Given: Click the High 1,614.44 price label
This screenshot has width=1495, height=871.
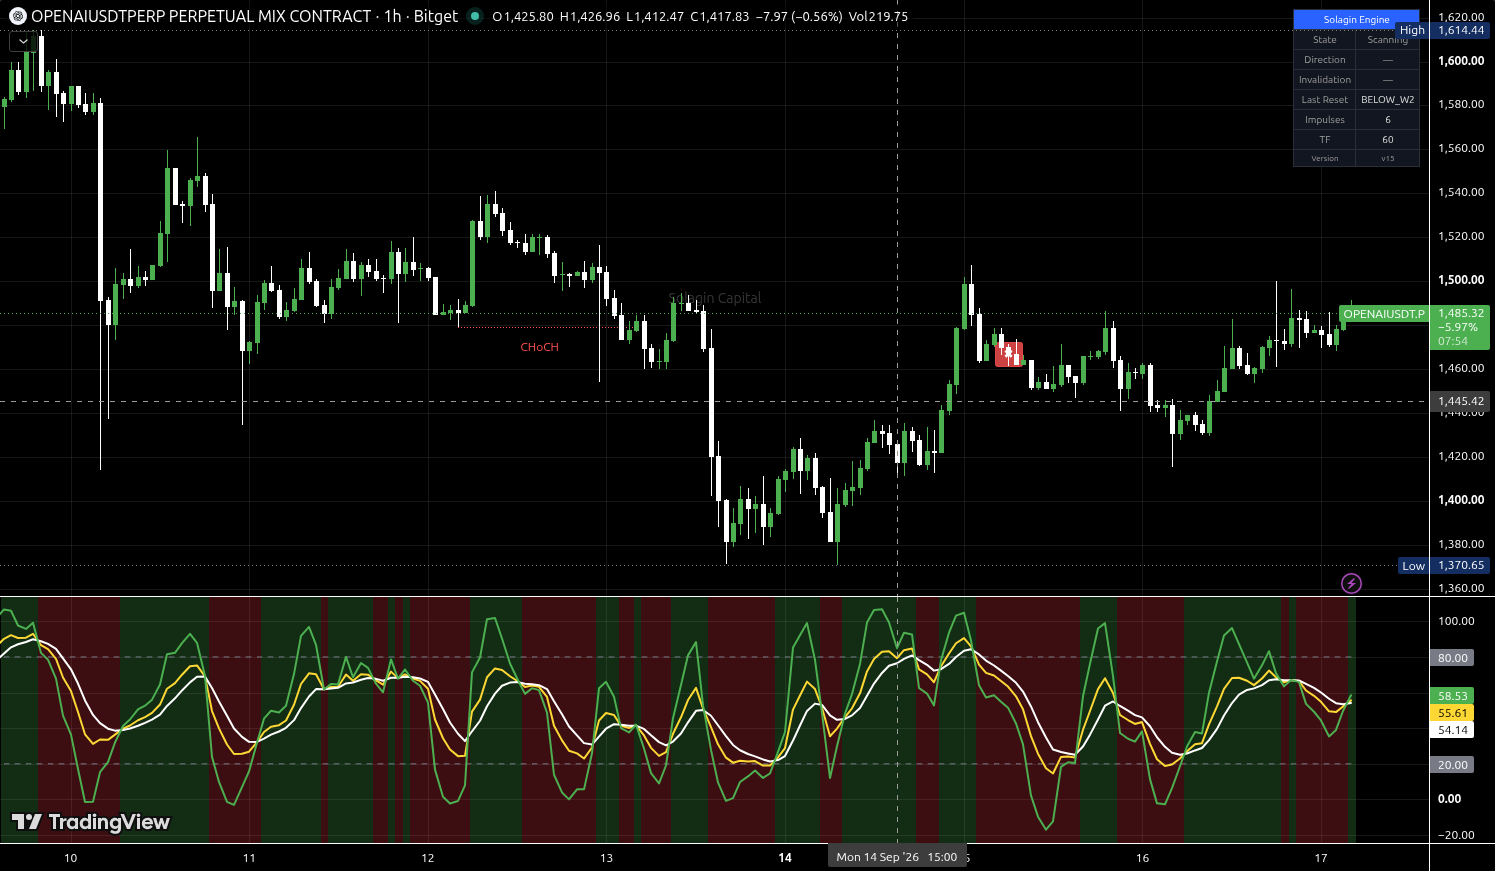Looking at the screenshot, I should 1443,30.
